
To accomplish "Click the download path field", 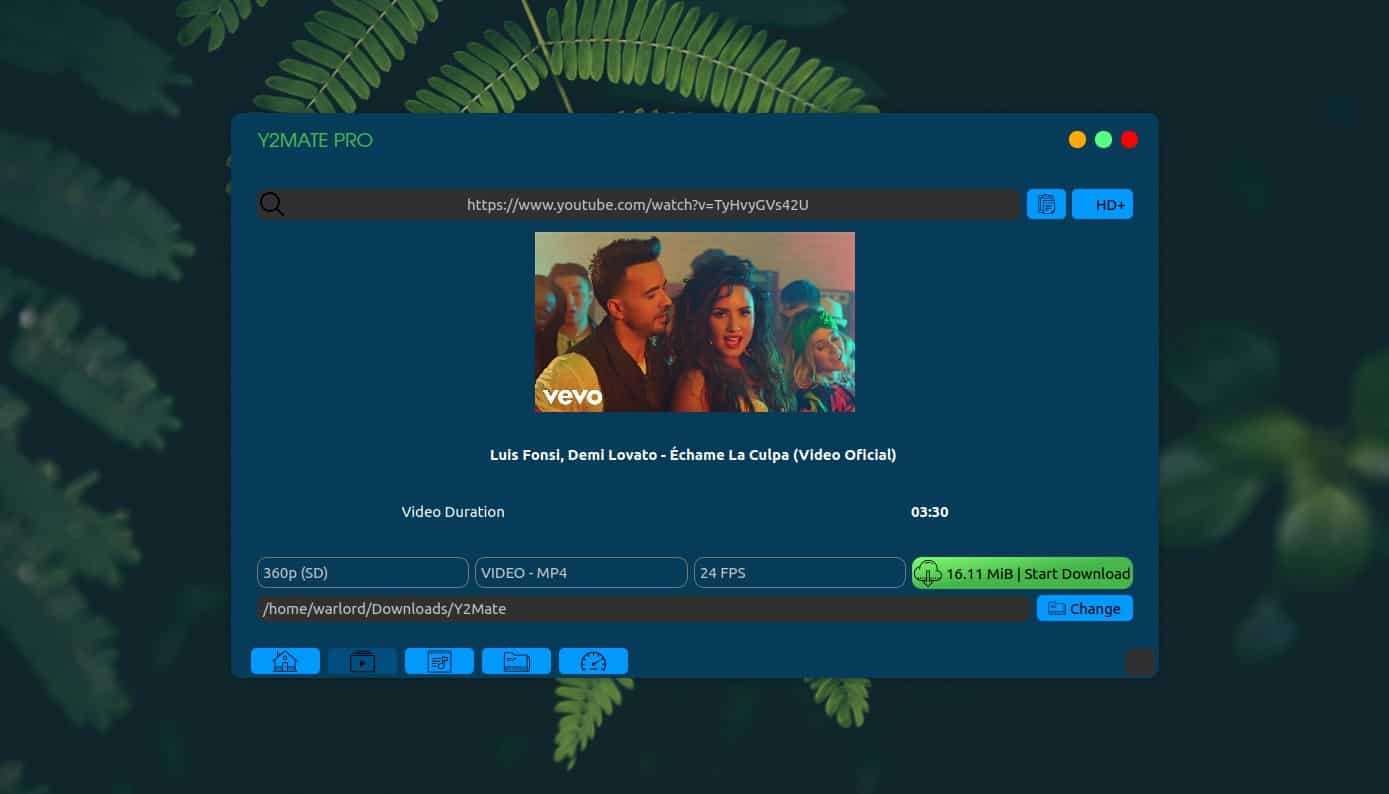I will (643, 608).
